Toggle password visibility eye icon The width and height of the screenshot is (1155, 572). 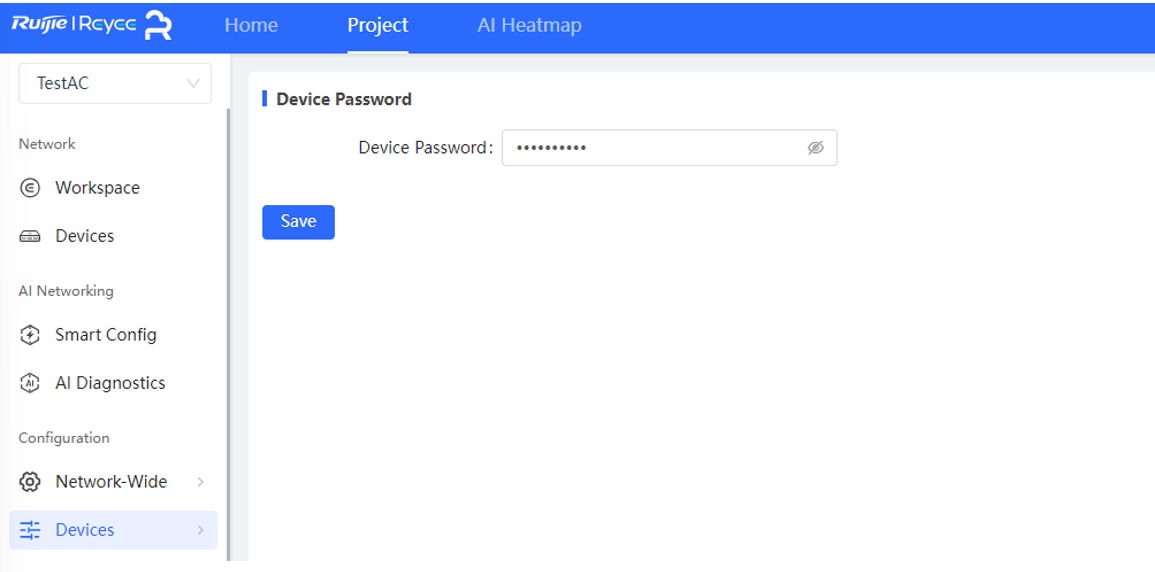coord(815,148)
